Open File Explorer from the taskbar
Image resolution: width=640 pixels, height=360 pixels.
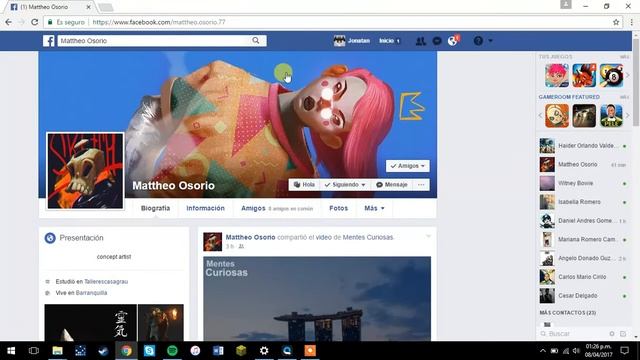57,351
